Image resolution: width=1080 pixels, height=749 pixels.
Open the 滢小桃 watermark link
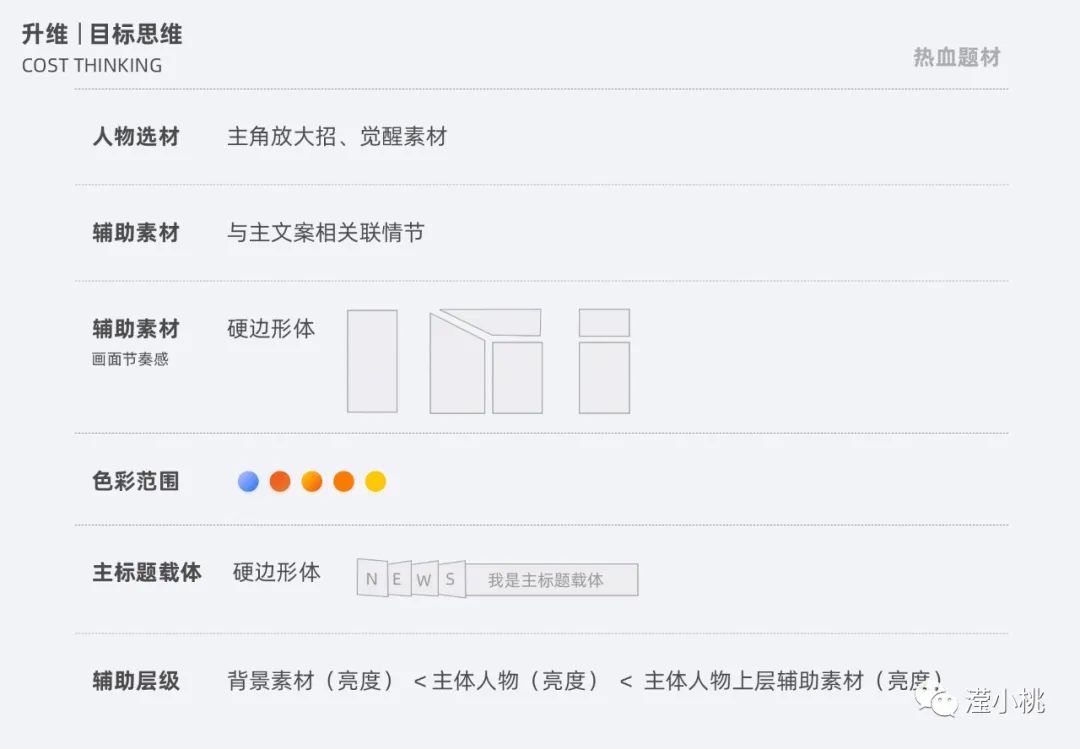(x=1003, y=701)
